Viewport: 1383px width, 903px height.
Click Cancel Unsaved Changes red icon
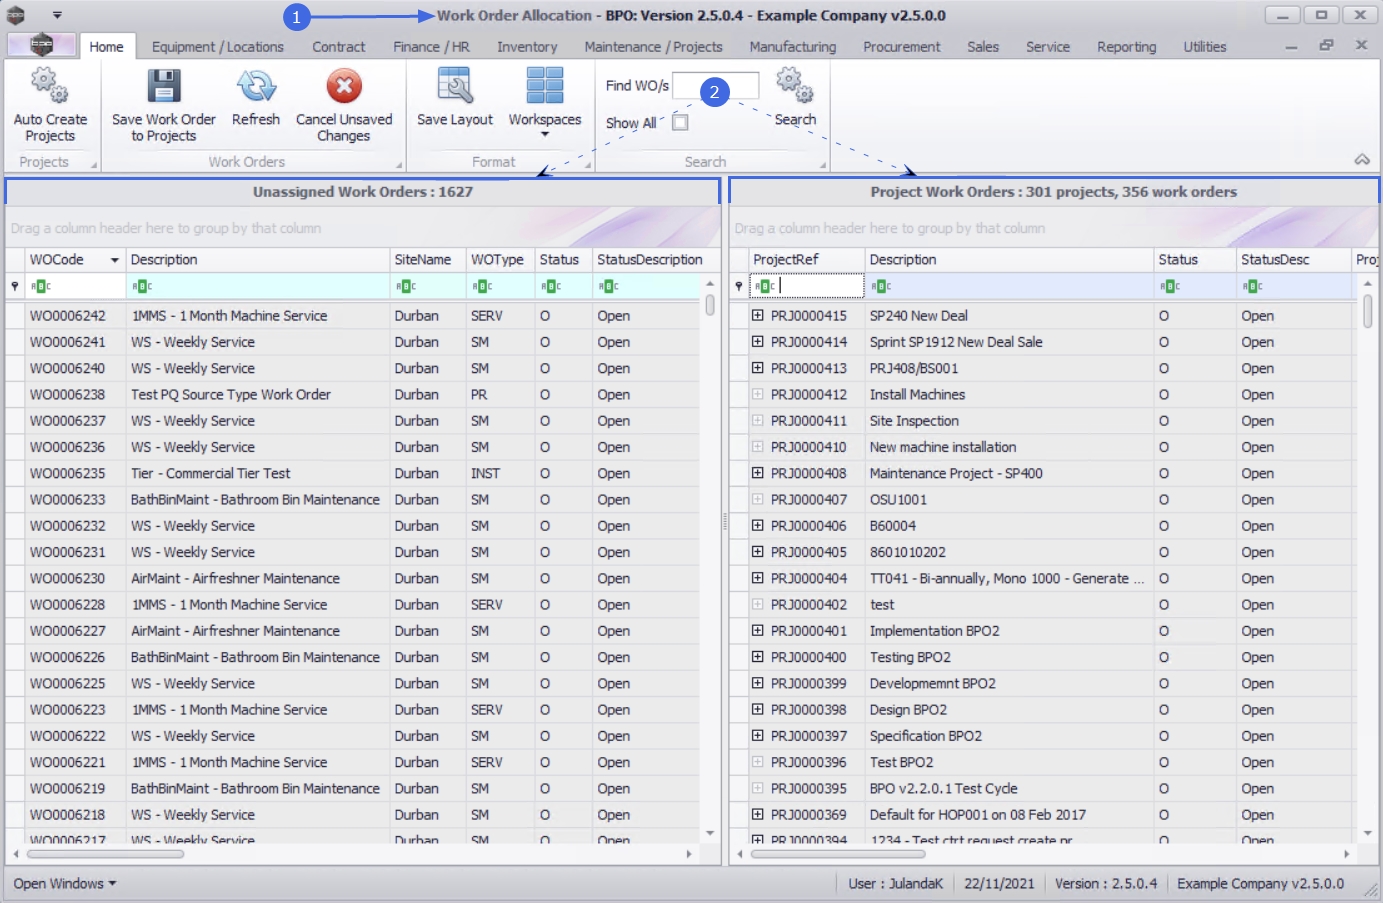[344, 87]
